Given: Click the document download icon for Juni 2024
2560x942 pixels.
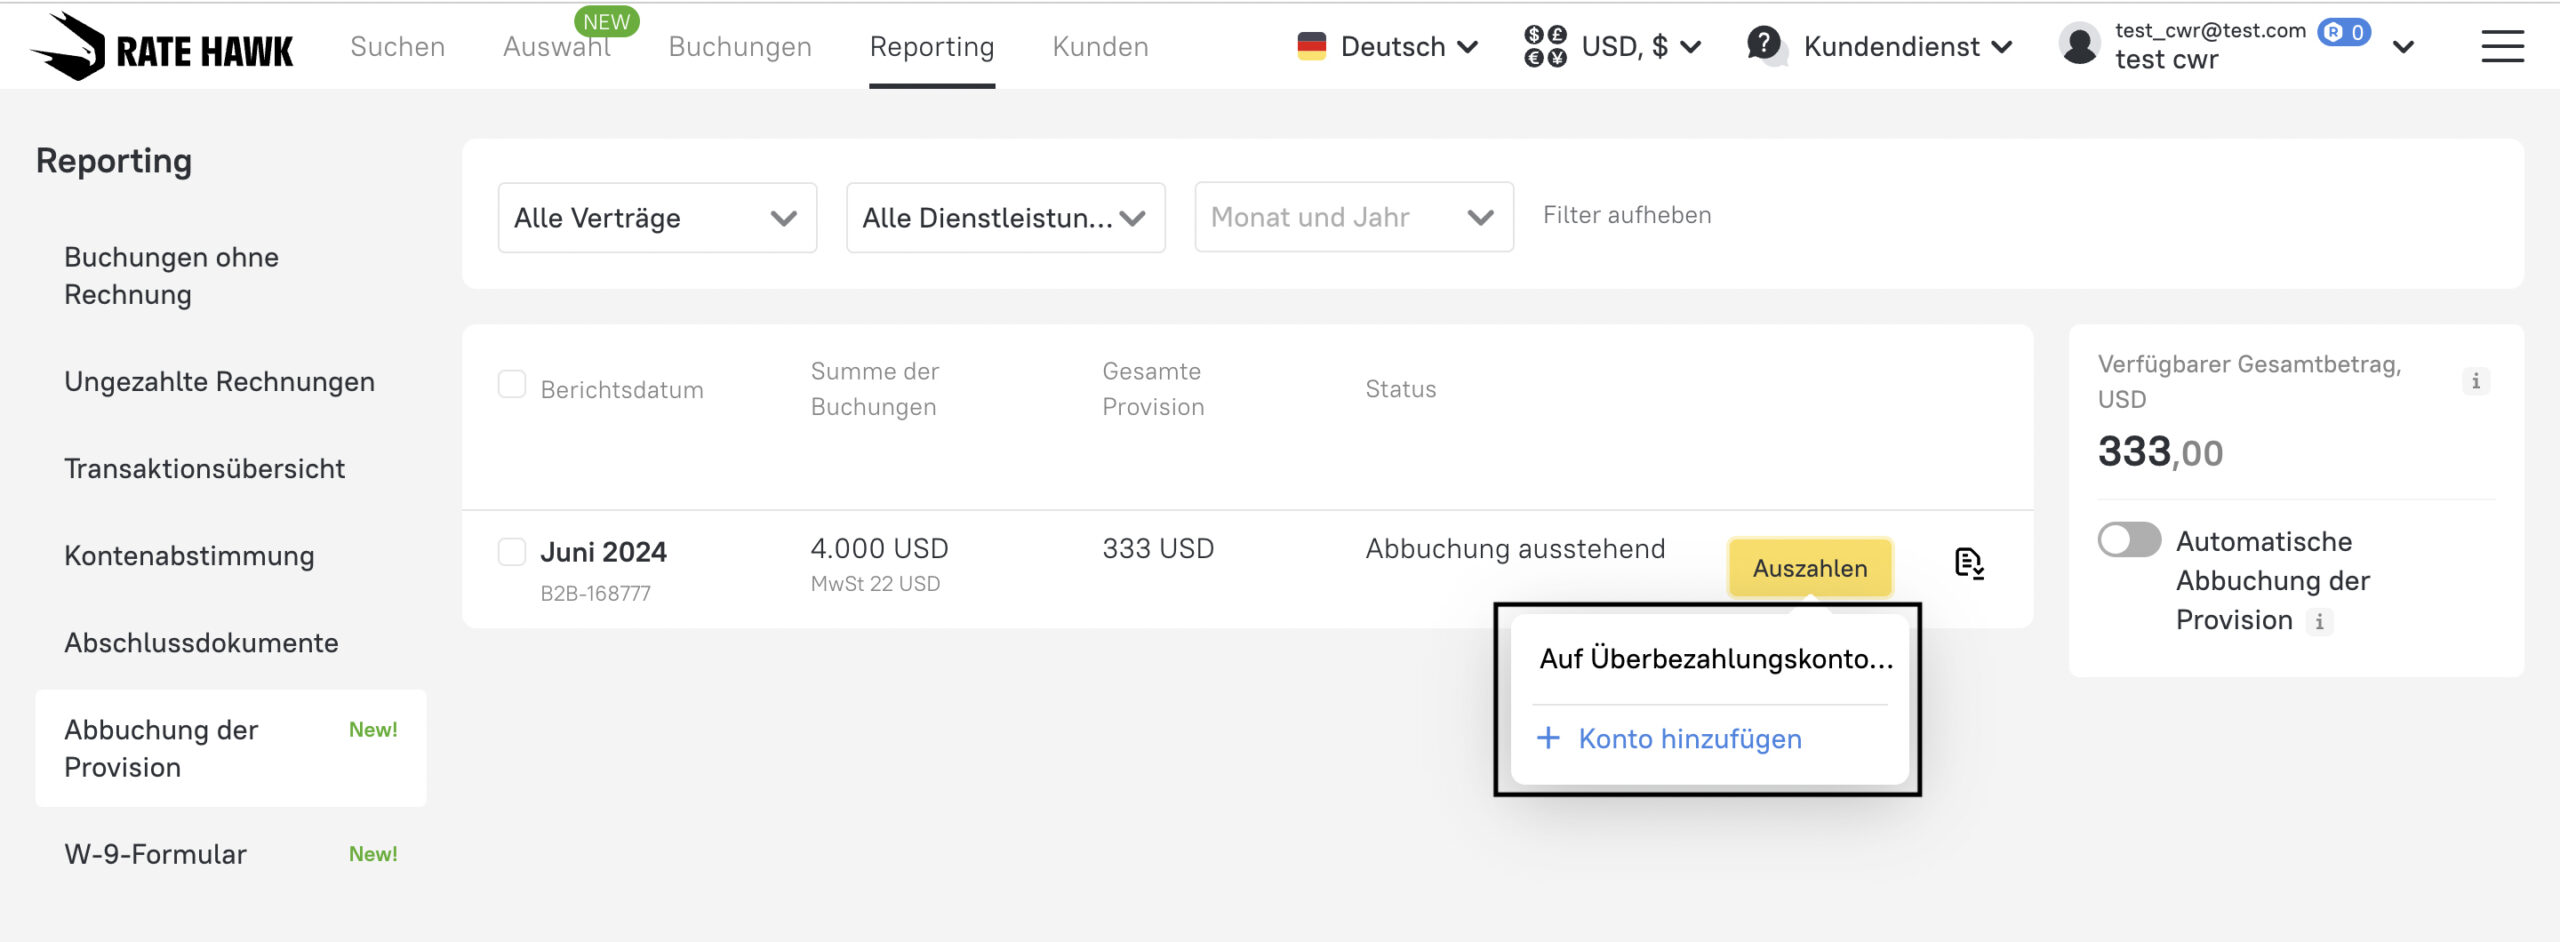Looking at the screenshot, I should click(1968, 564).
